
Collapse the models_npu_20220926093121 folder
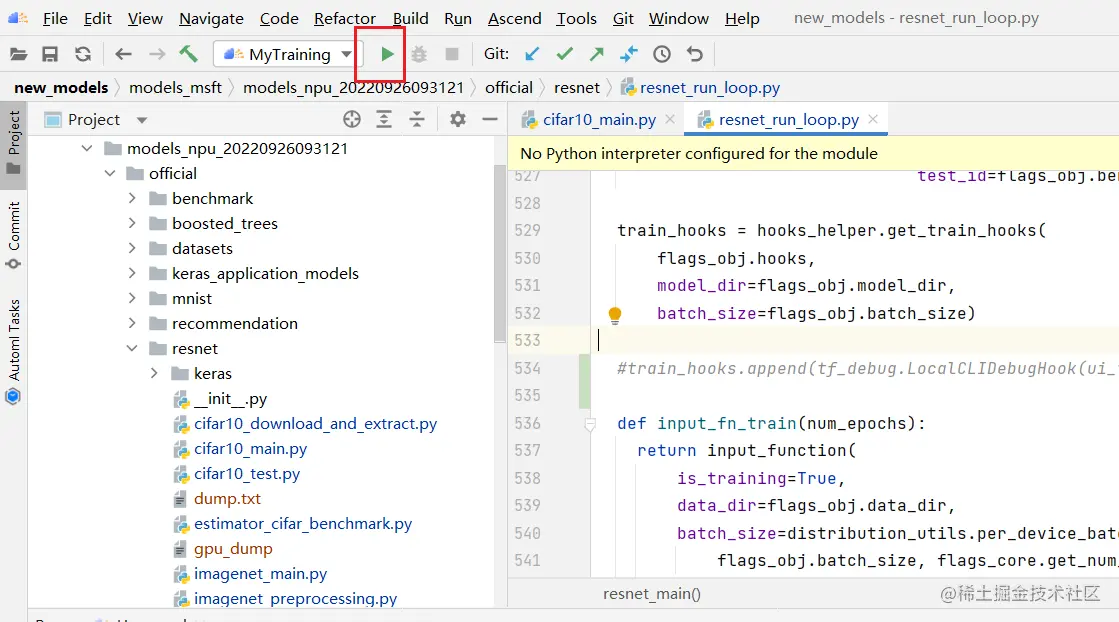[87, 148]
